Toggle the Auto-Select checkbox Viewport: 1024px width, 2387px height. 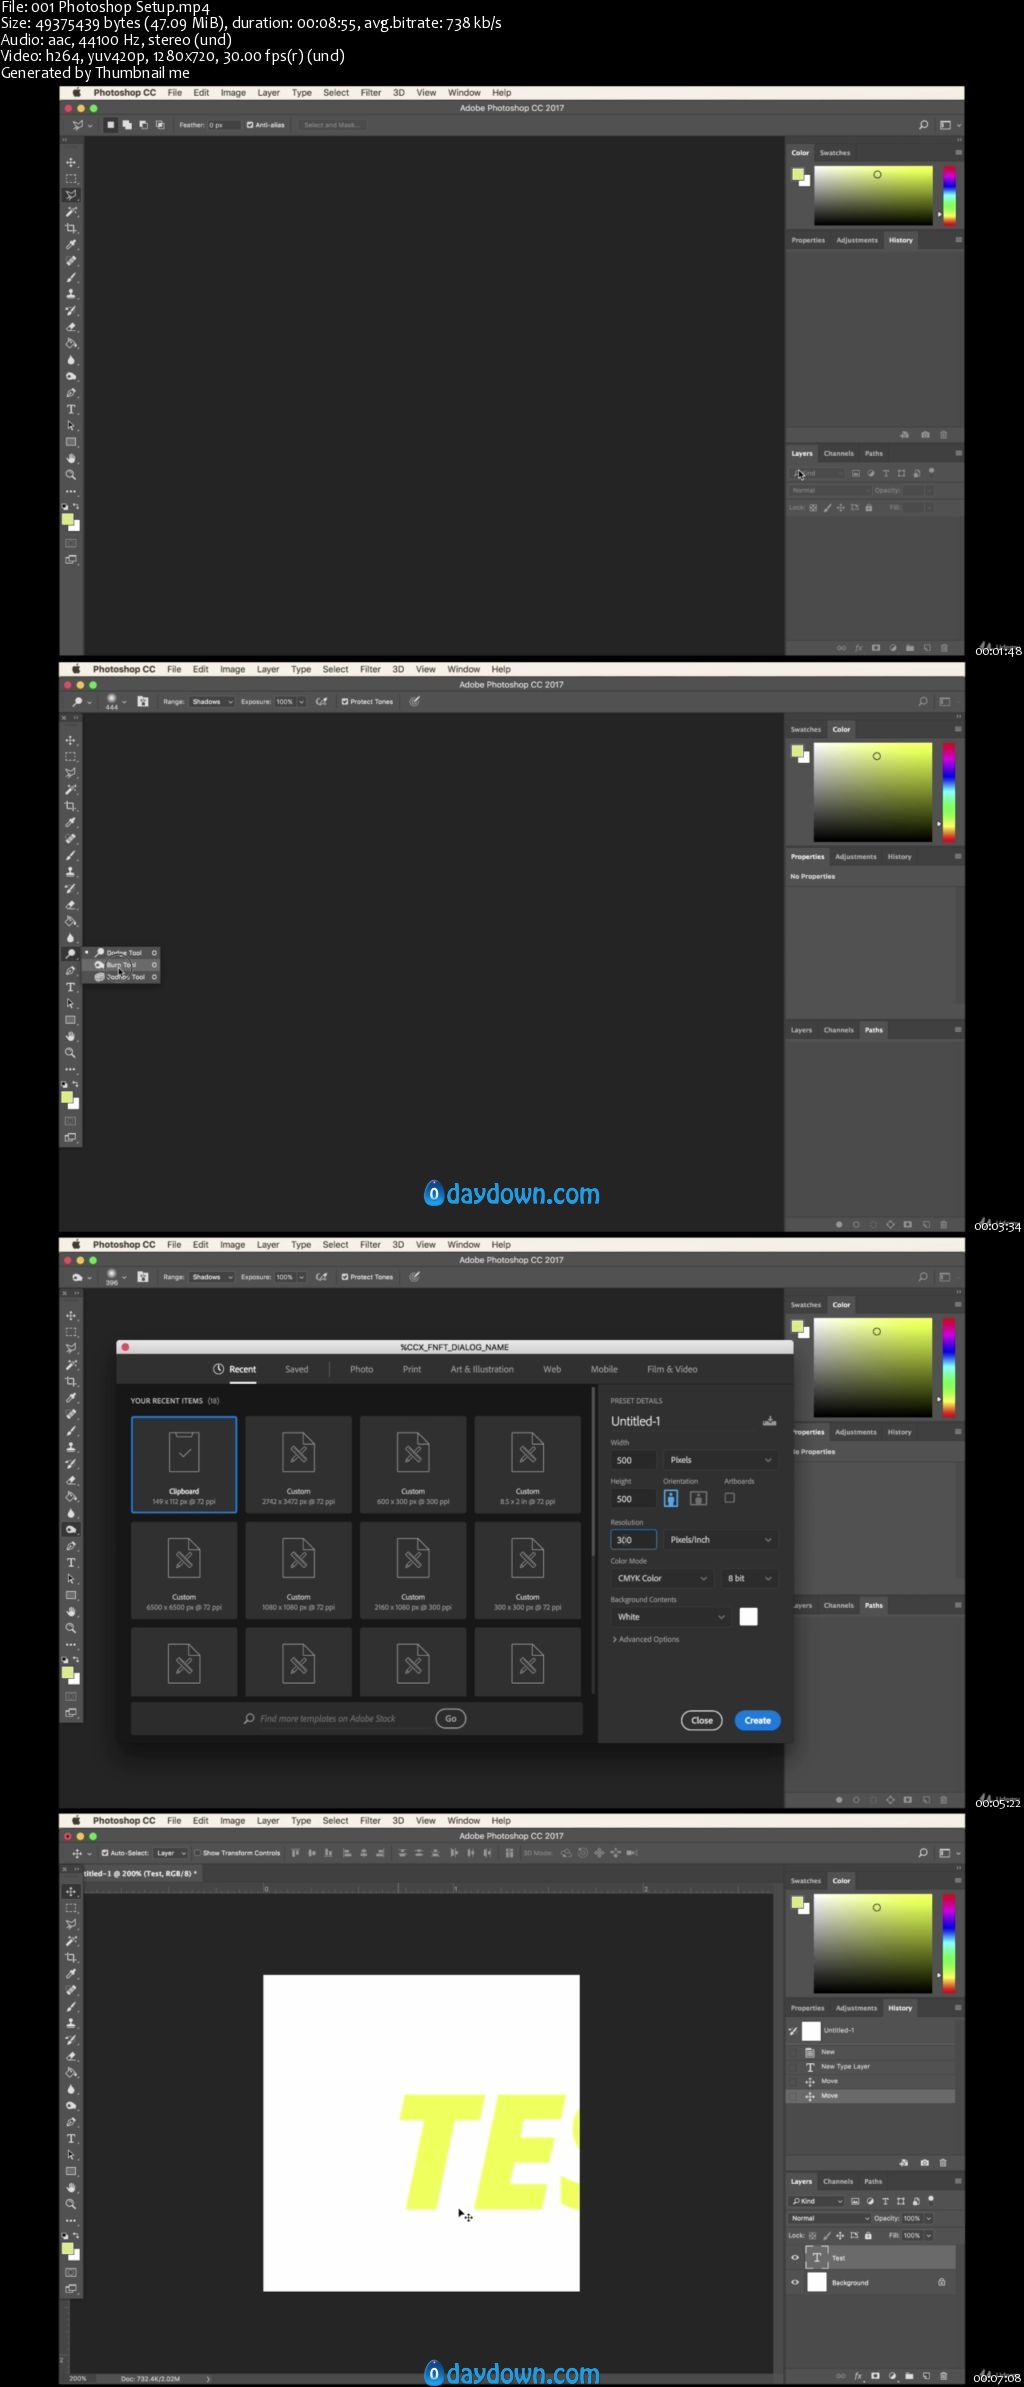(x=106, y=1853)
